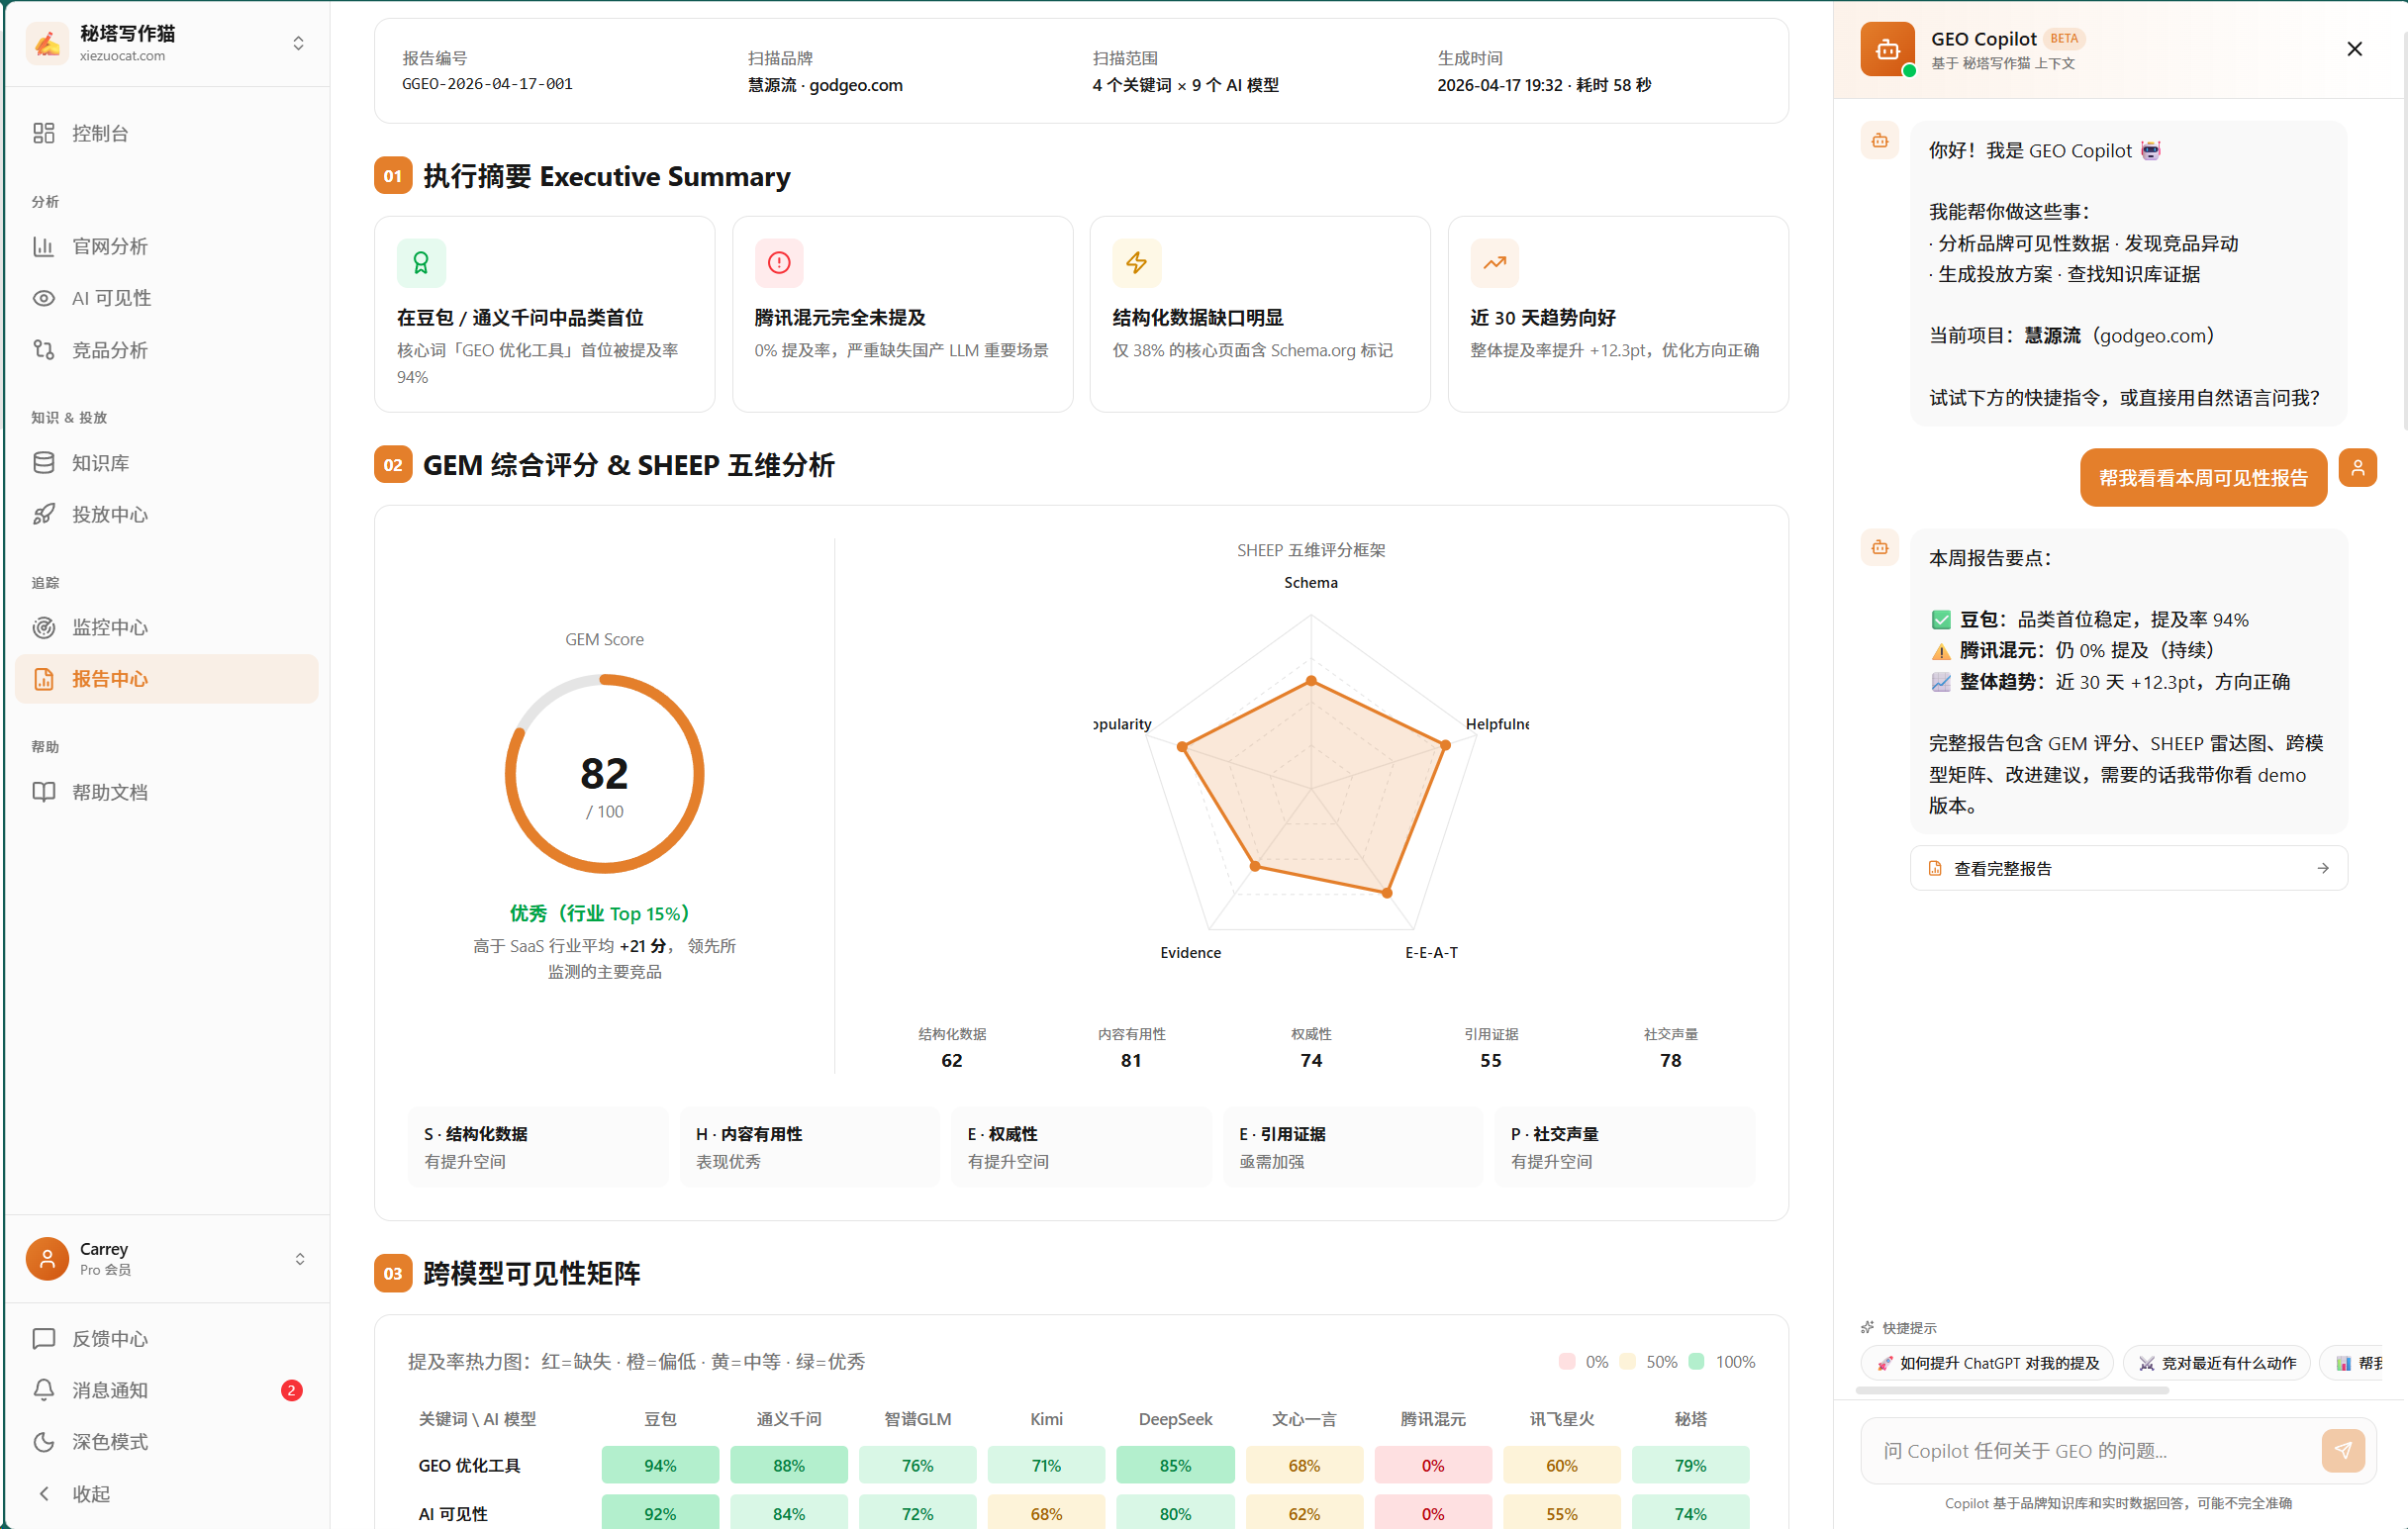Click the GEM Score 82 ring
Viewport: 2408px width, 1529px height.
pyautogui.click(x=604, y=773)
